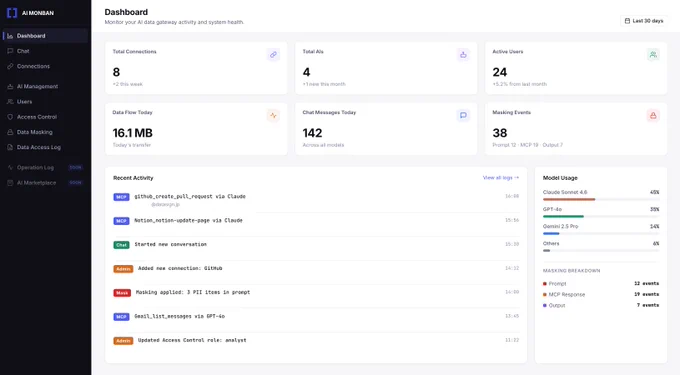Click Admin badge on Added new connection row
The image size is (680, 375).
[x=123, y=269]
